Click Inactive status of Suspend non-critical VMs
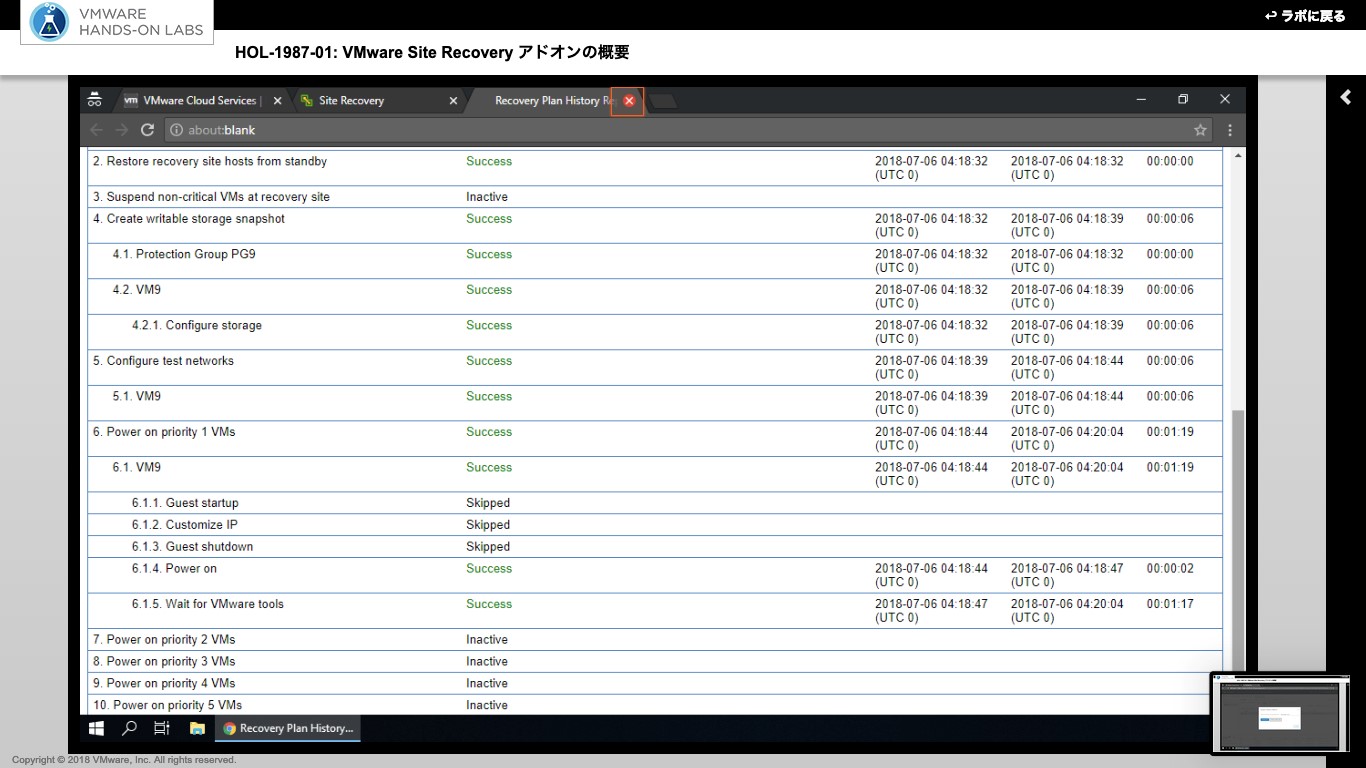Viewport: 1366px width, 768px height. (487, 197)
